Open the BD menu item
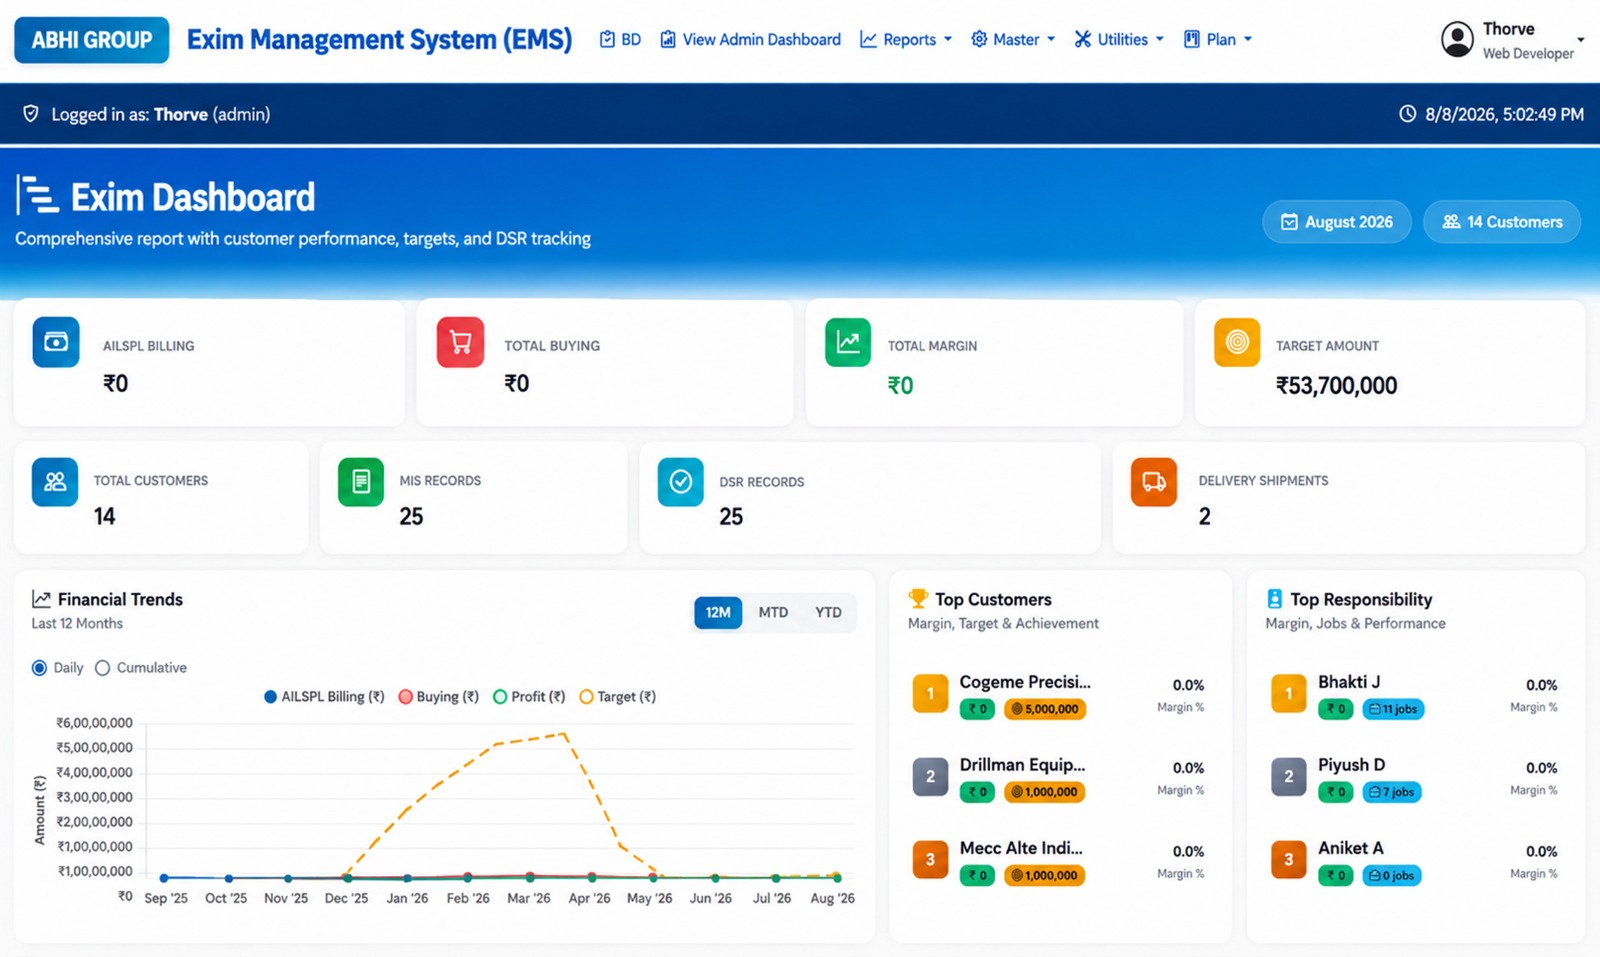 620,40
